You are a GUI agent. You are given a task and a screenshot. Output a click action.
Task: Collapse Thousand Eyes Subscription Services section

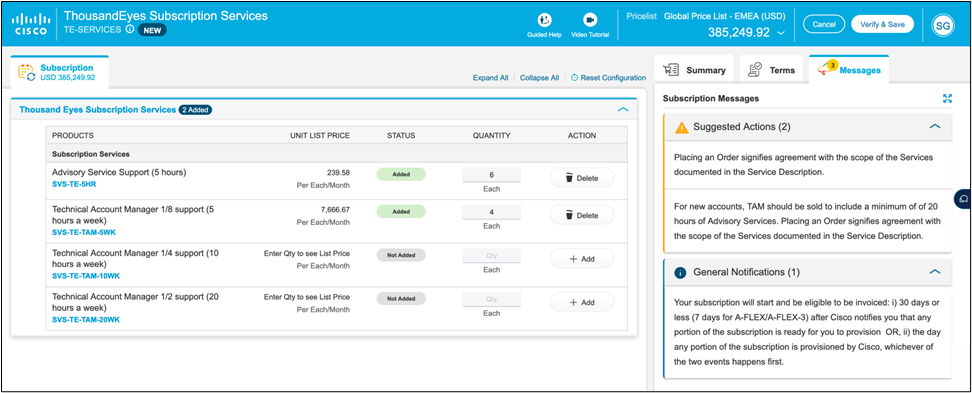[x=623, y=110]
